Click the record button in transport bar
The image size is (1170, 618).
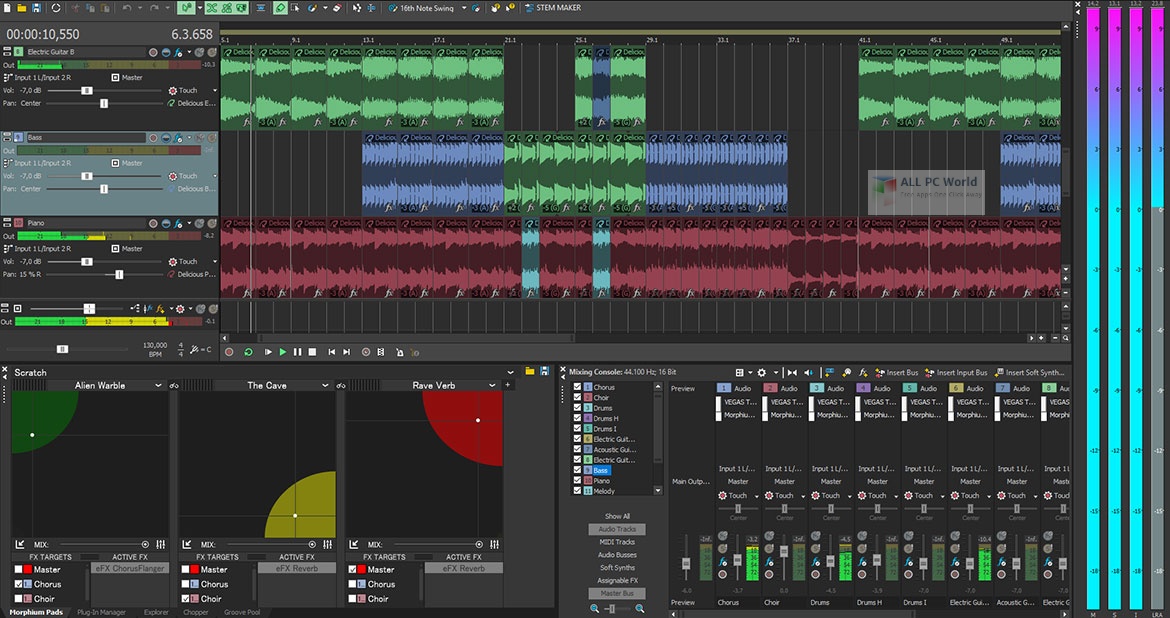(229, 352)
